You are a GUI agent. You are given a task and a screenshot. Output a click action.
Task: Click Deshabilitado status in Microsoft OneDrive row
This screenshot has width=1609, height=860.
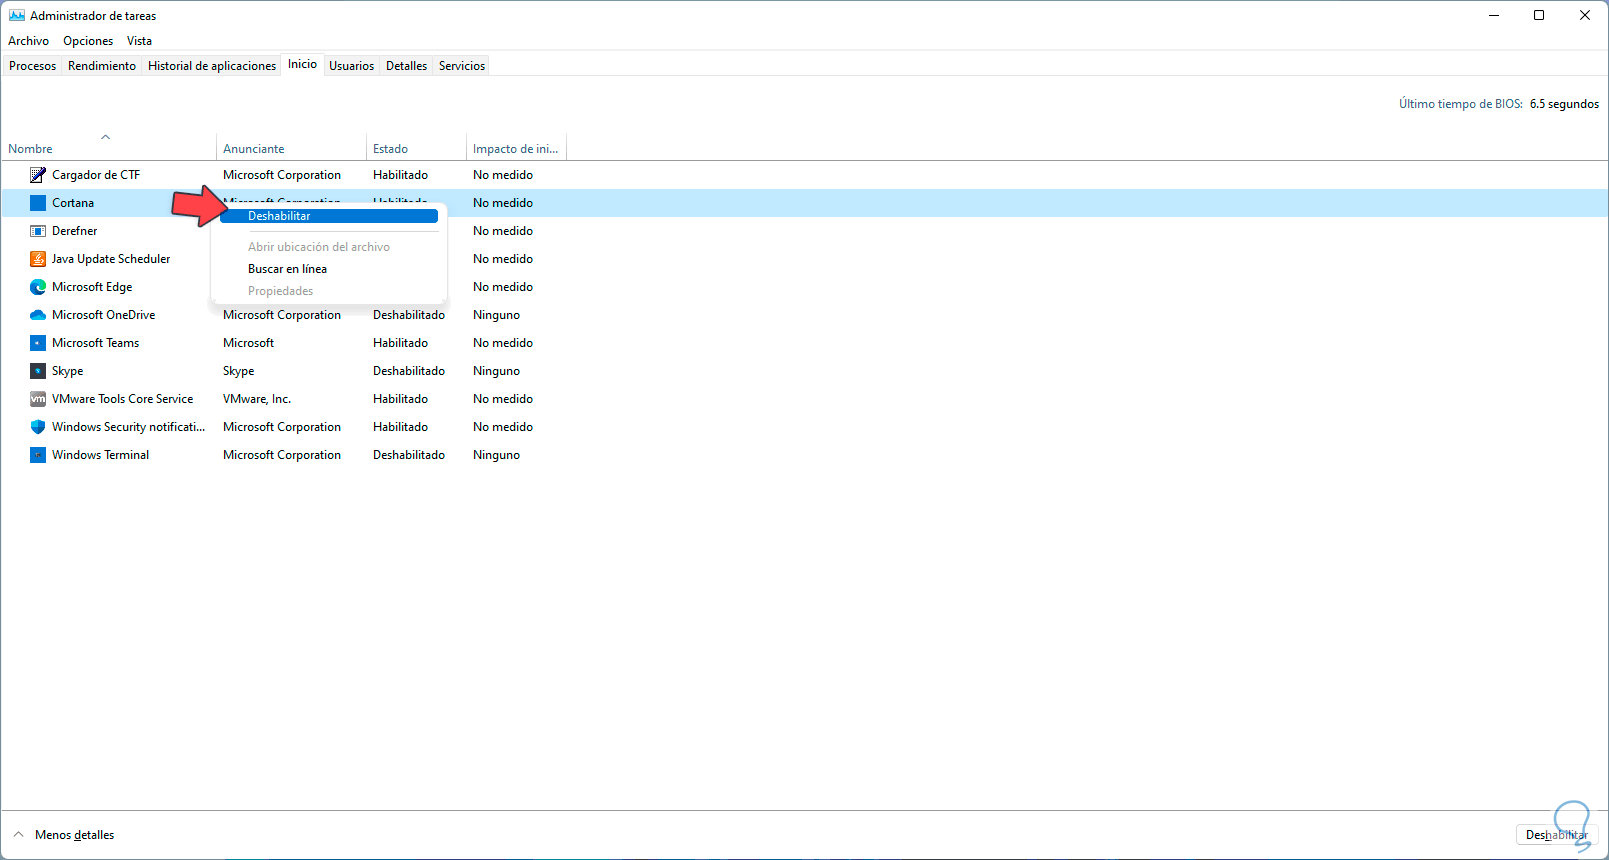pos(409,315)
